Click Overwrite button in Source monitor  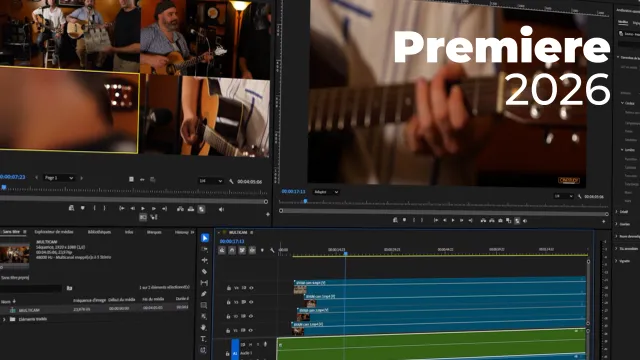click(x=191, y=209)
